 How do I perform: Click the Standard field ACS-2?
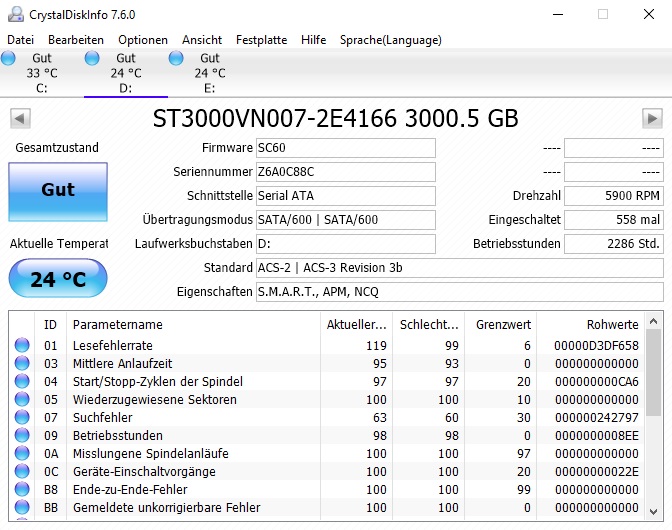click(460, 268)
